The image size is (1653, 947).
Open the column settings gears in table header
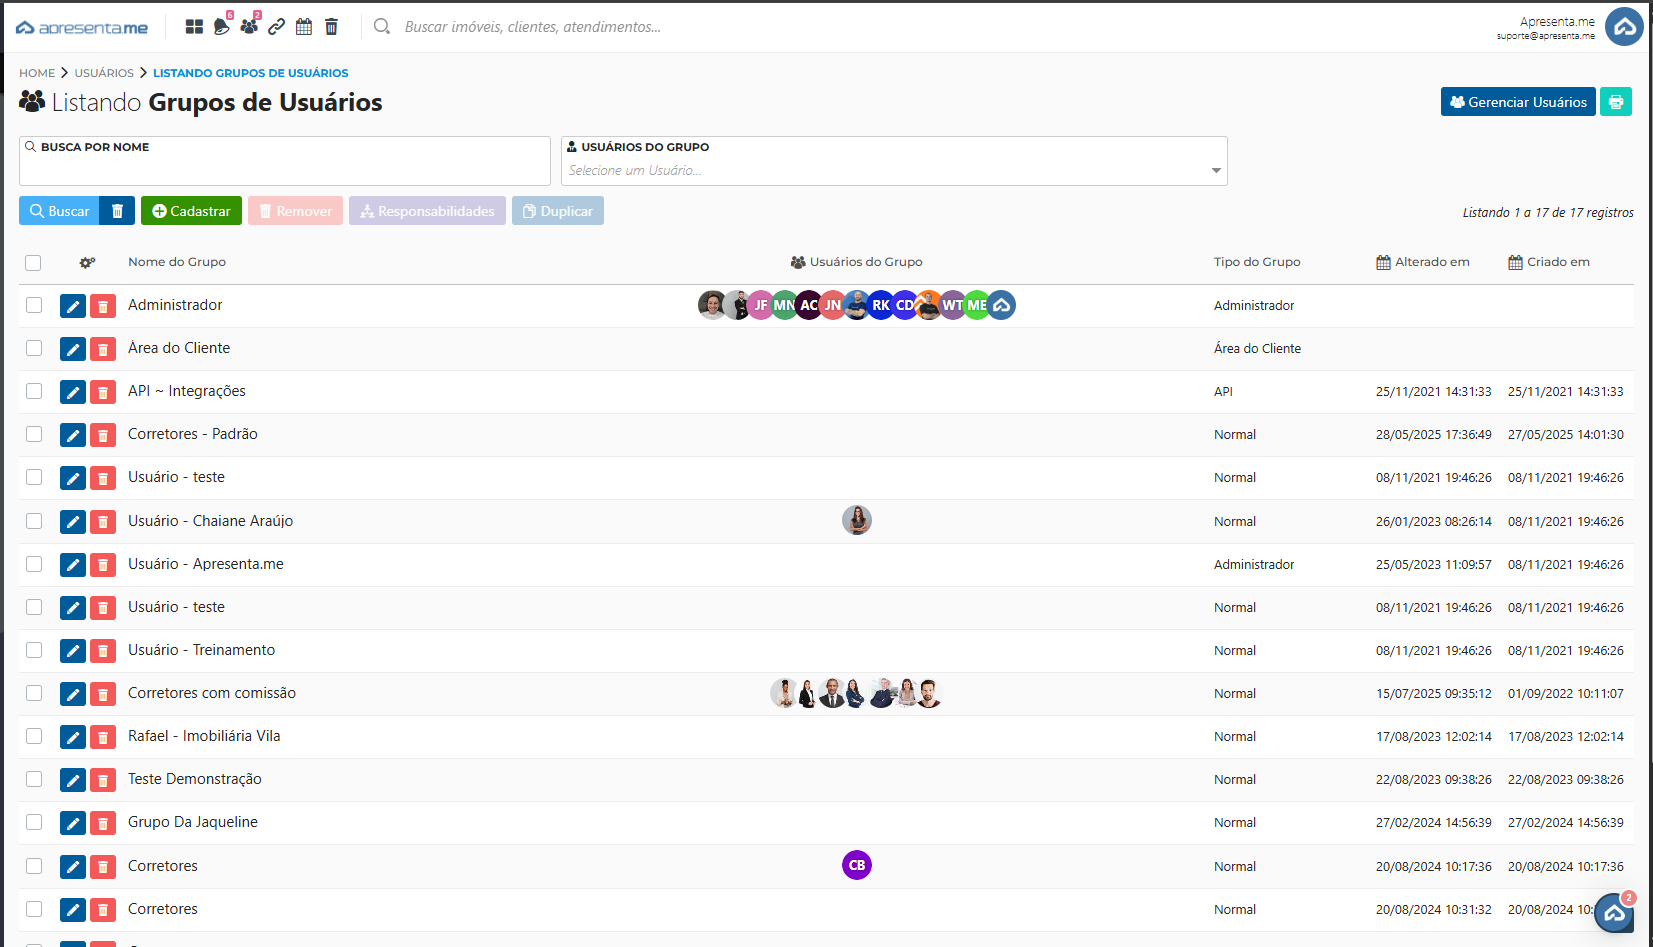click(87, 263)
